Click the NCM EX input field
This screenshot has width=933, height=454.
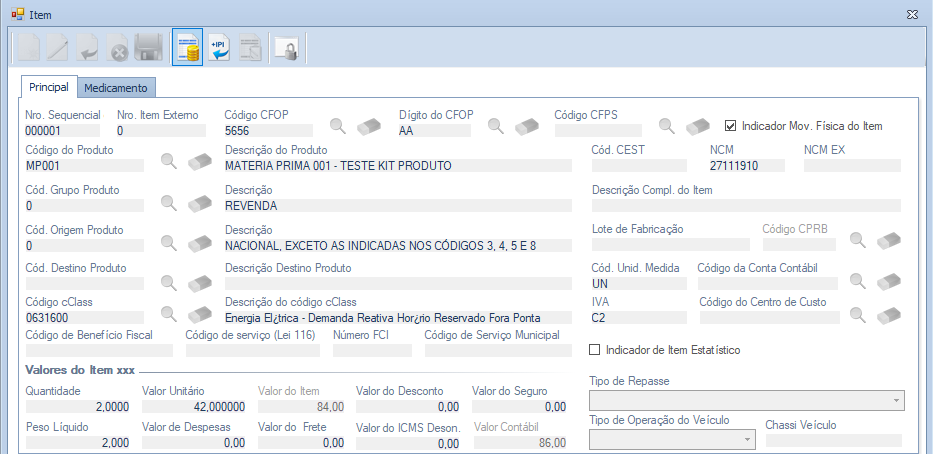point(852,166)
